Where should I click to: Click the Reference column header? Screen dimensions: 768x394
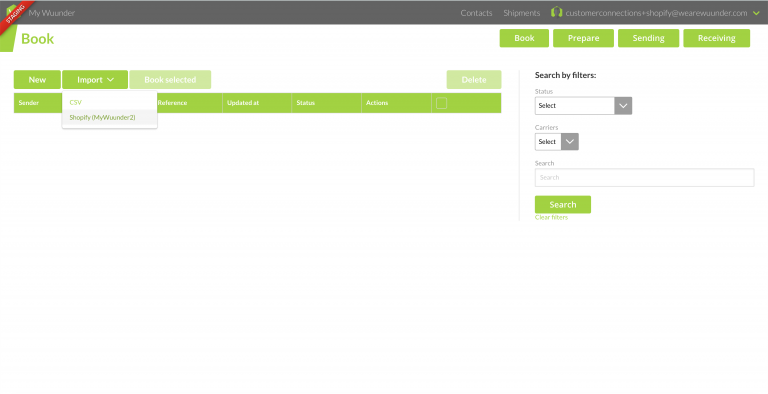[x=172, y=103]
